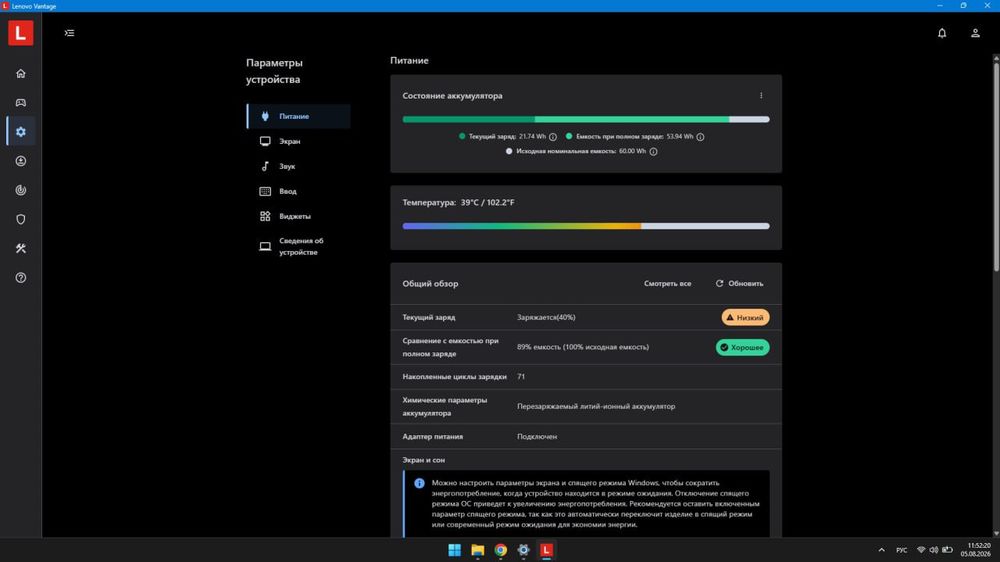The image size is (1000, 562).
Task: Click the Lenovo Vantage red L logo
Action: click(20, 33)
